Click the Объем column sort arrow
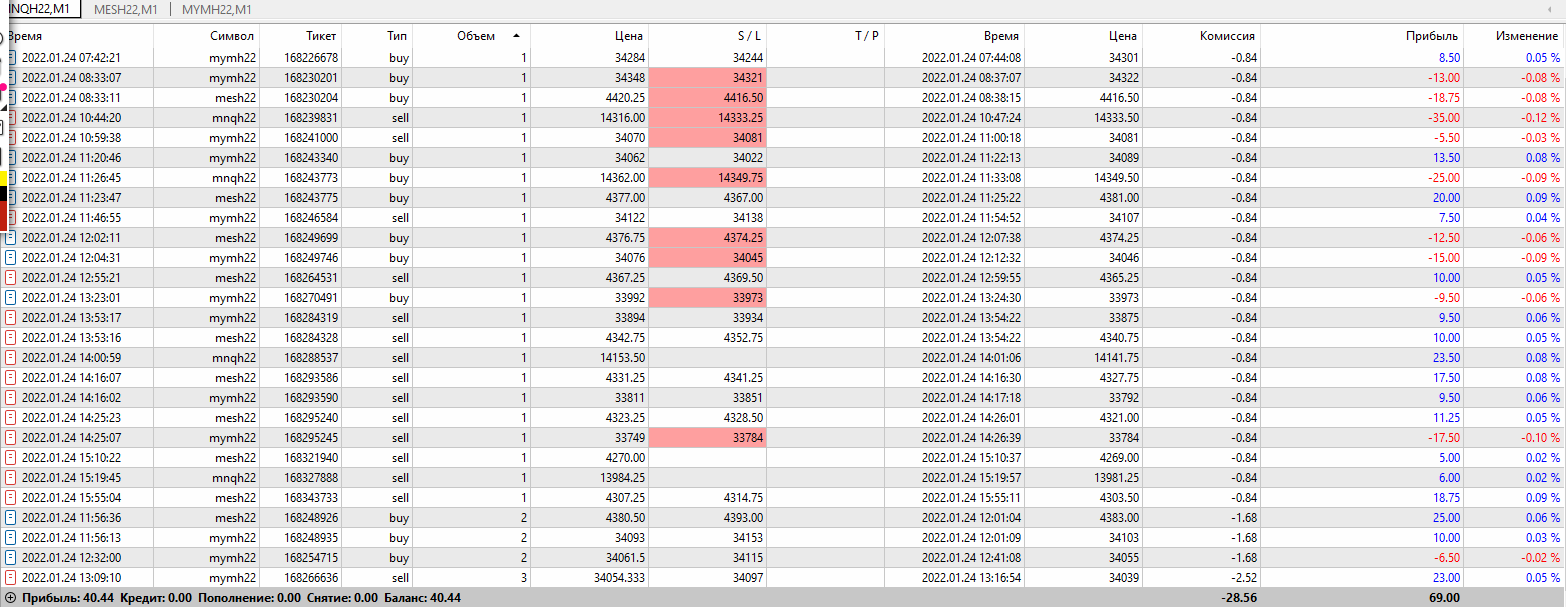The width and height of the screenshot is (1566, 607). point(516,35)
